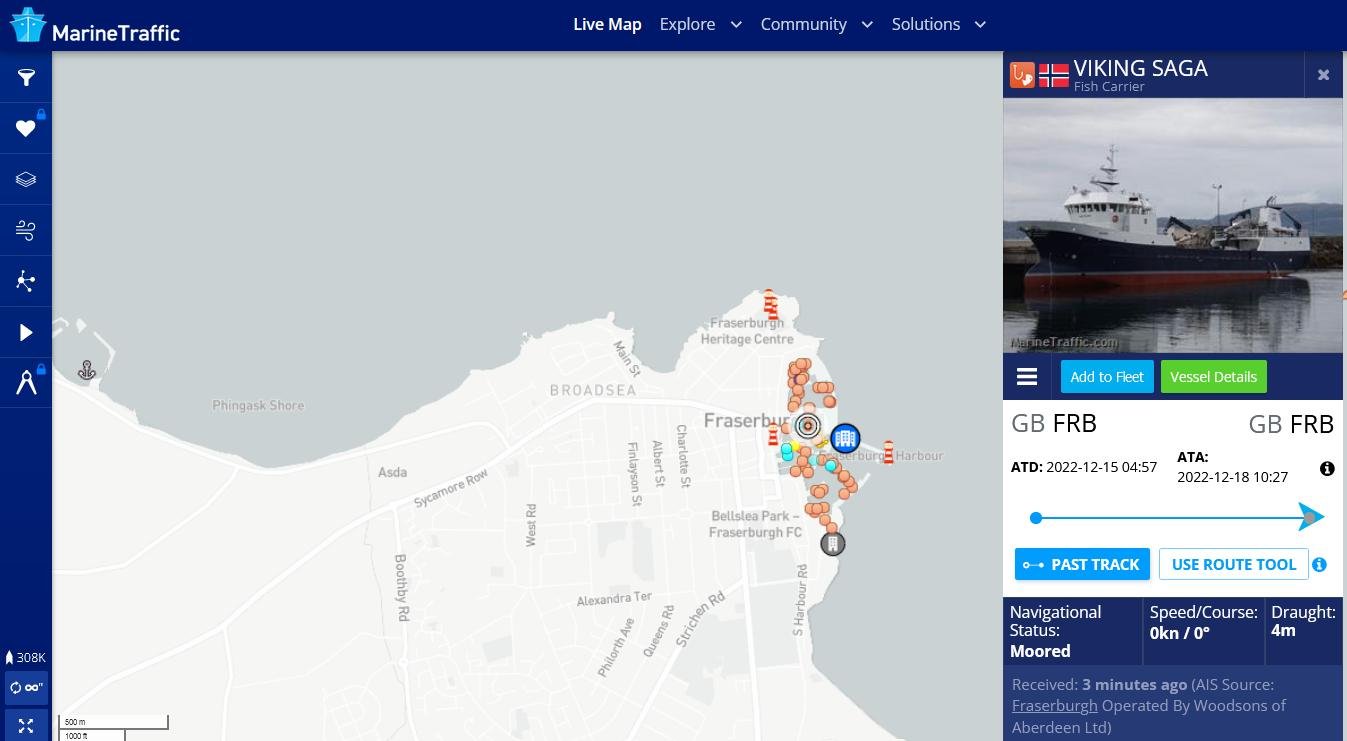This screenshot has width=1347, height=741.
Task: Show the weather wind overlay
Action: [x=26, y=230]
